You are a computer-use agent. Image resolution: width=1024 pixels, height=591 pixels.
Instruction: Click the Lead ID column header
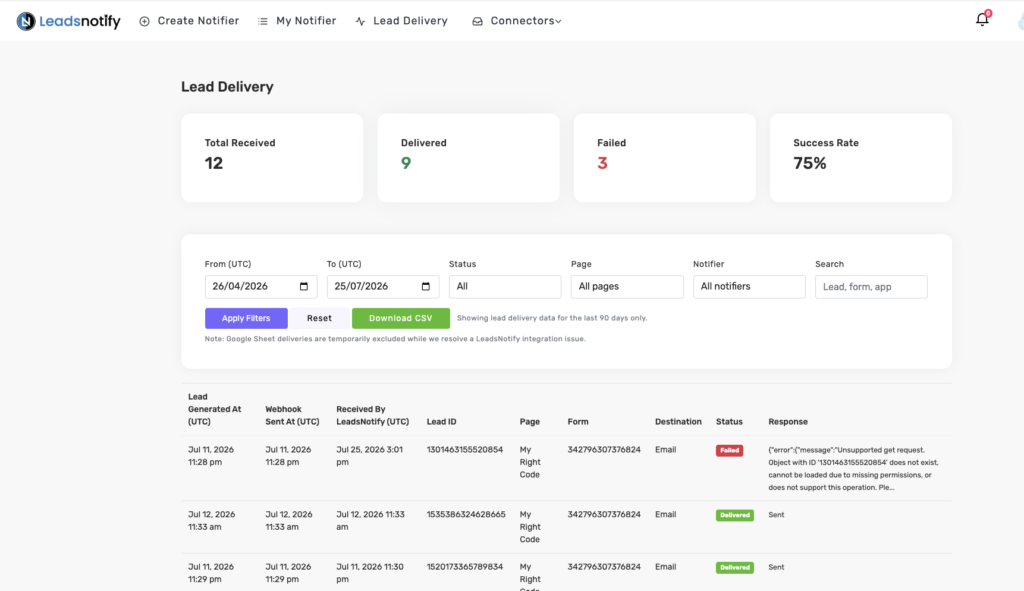pos(441,422)
